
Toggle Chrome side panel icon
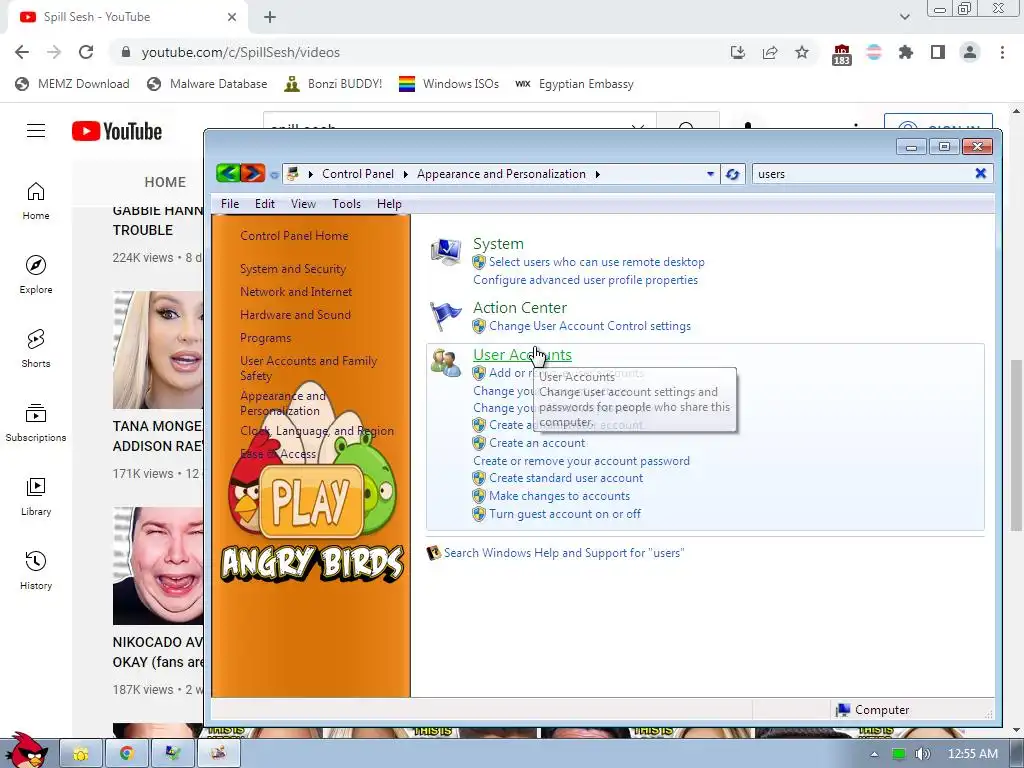pyautogui.click(x=938, y=52)
